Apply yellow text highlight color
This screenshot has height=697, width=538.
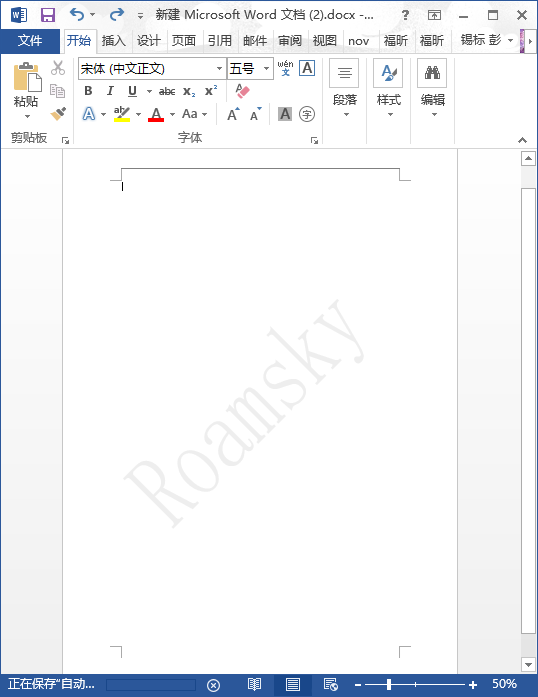[121, 114]
